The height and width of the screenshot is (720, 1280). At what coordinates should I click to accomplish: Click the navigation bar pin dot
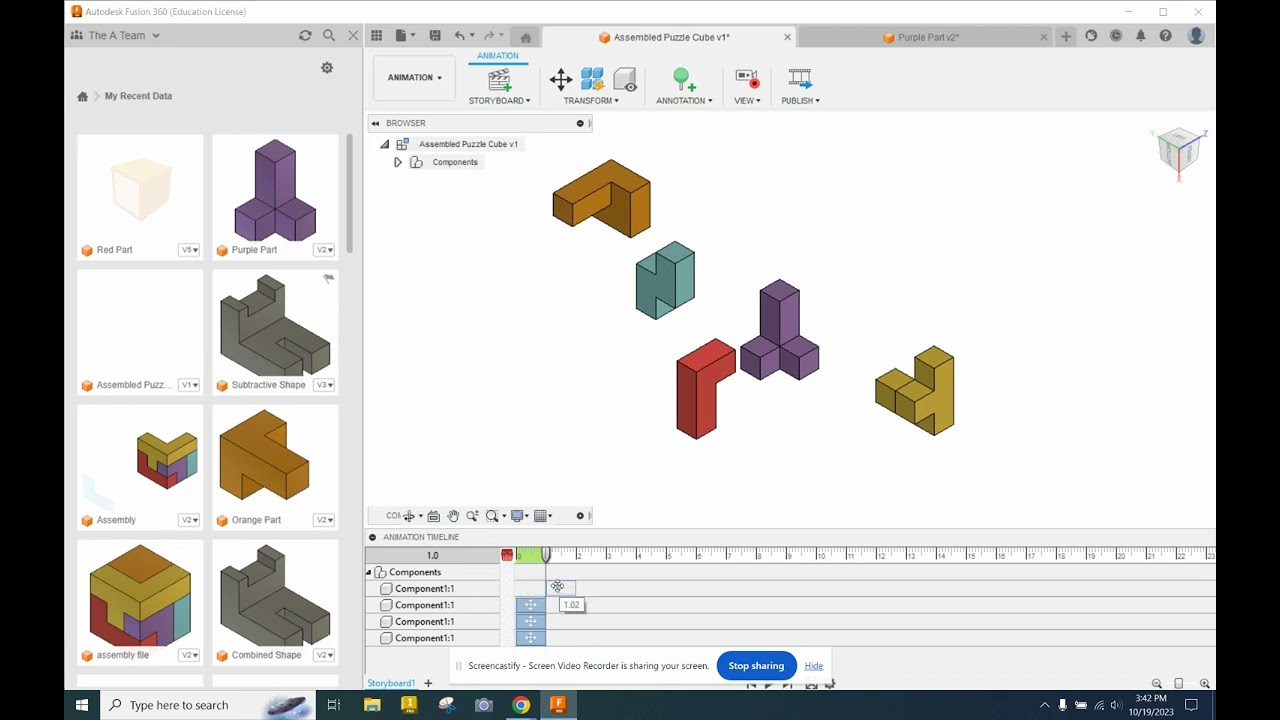point(580,516)
